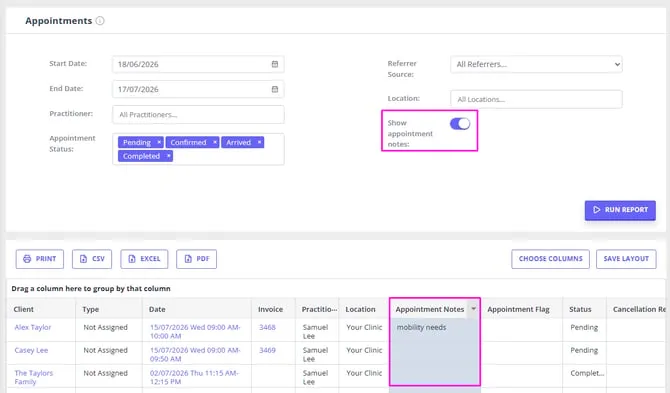Screen dimensions: 670x393
Task: Click the End Date input field
Action: pyautogui.click(x=198, y=89)
